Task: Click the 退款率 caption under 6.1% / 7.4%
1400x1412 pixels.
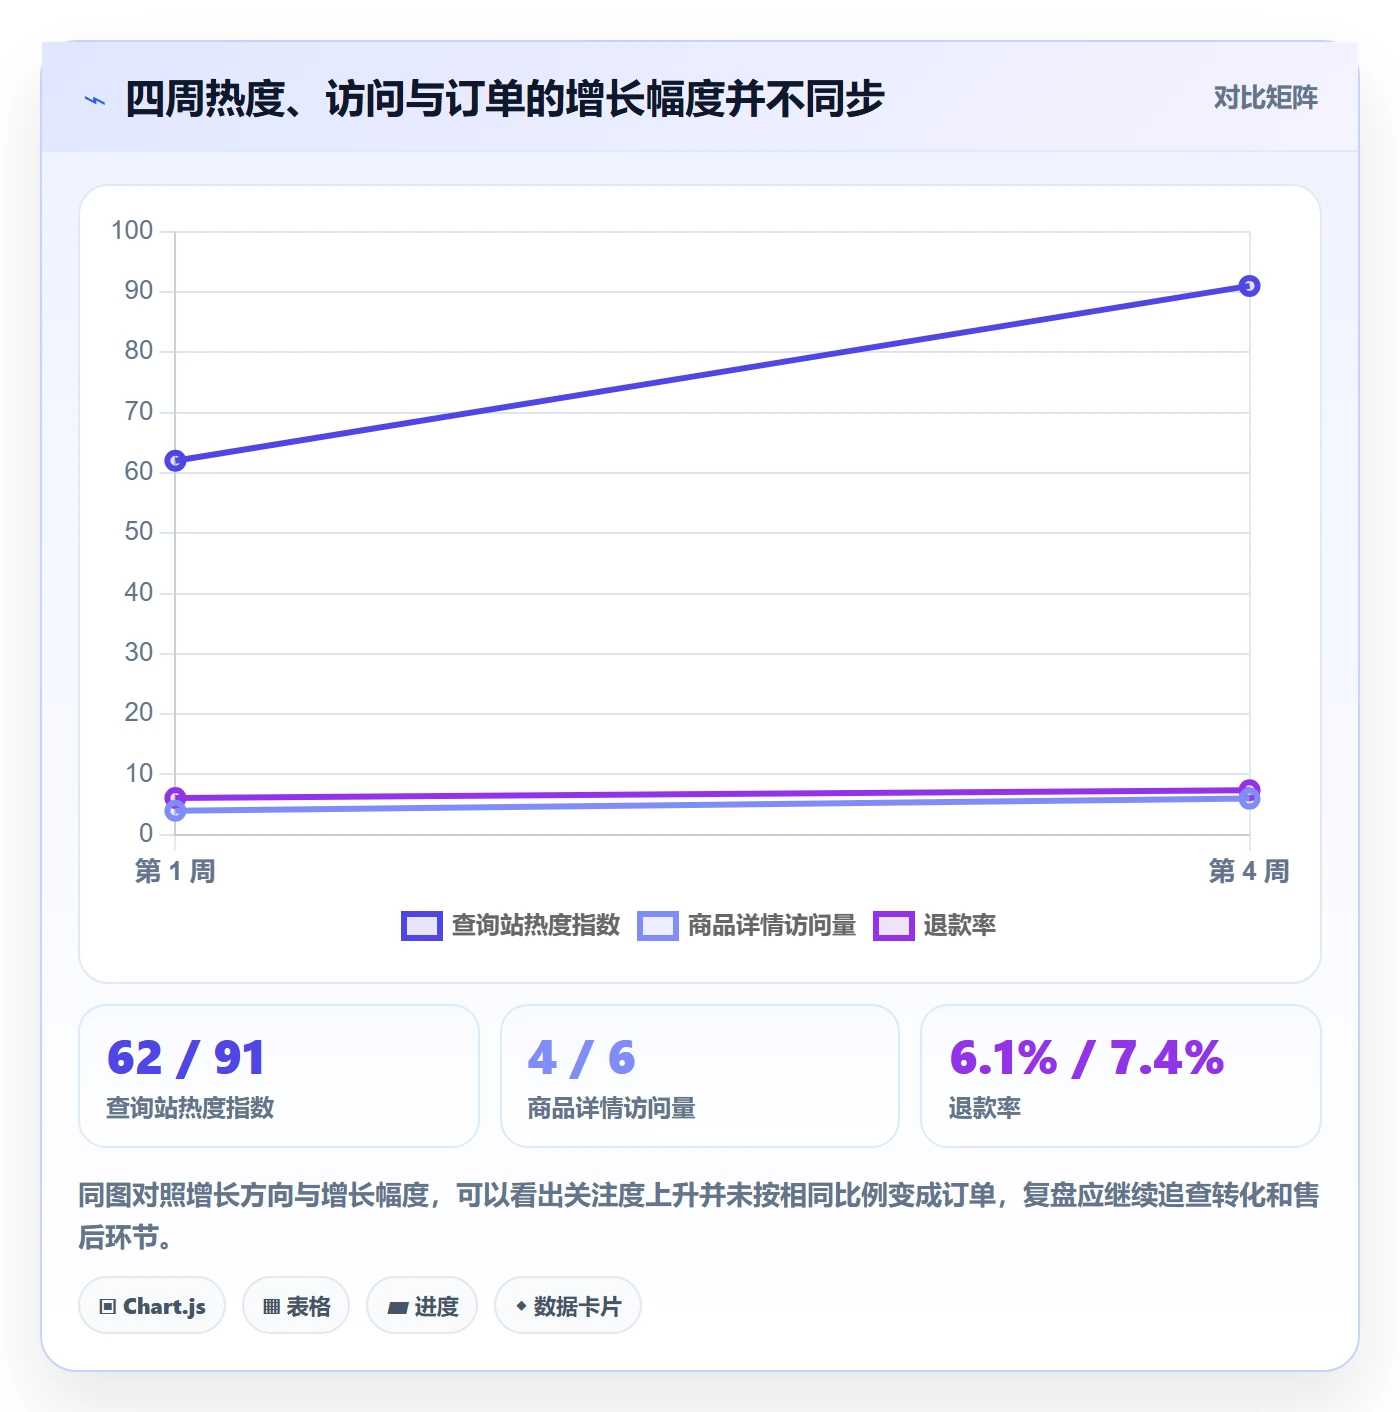Action: point(985,1108)
